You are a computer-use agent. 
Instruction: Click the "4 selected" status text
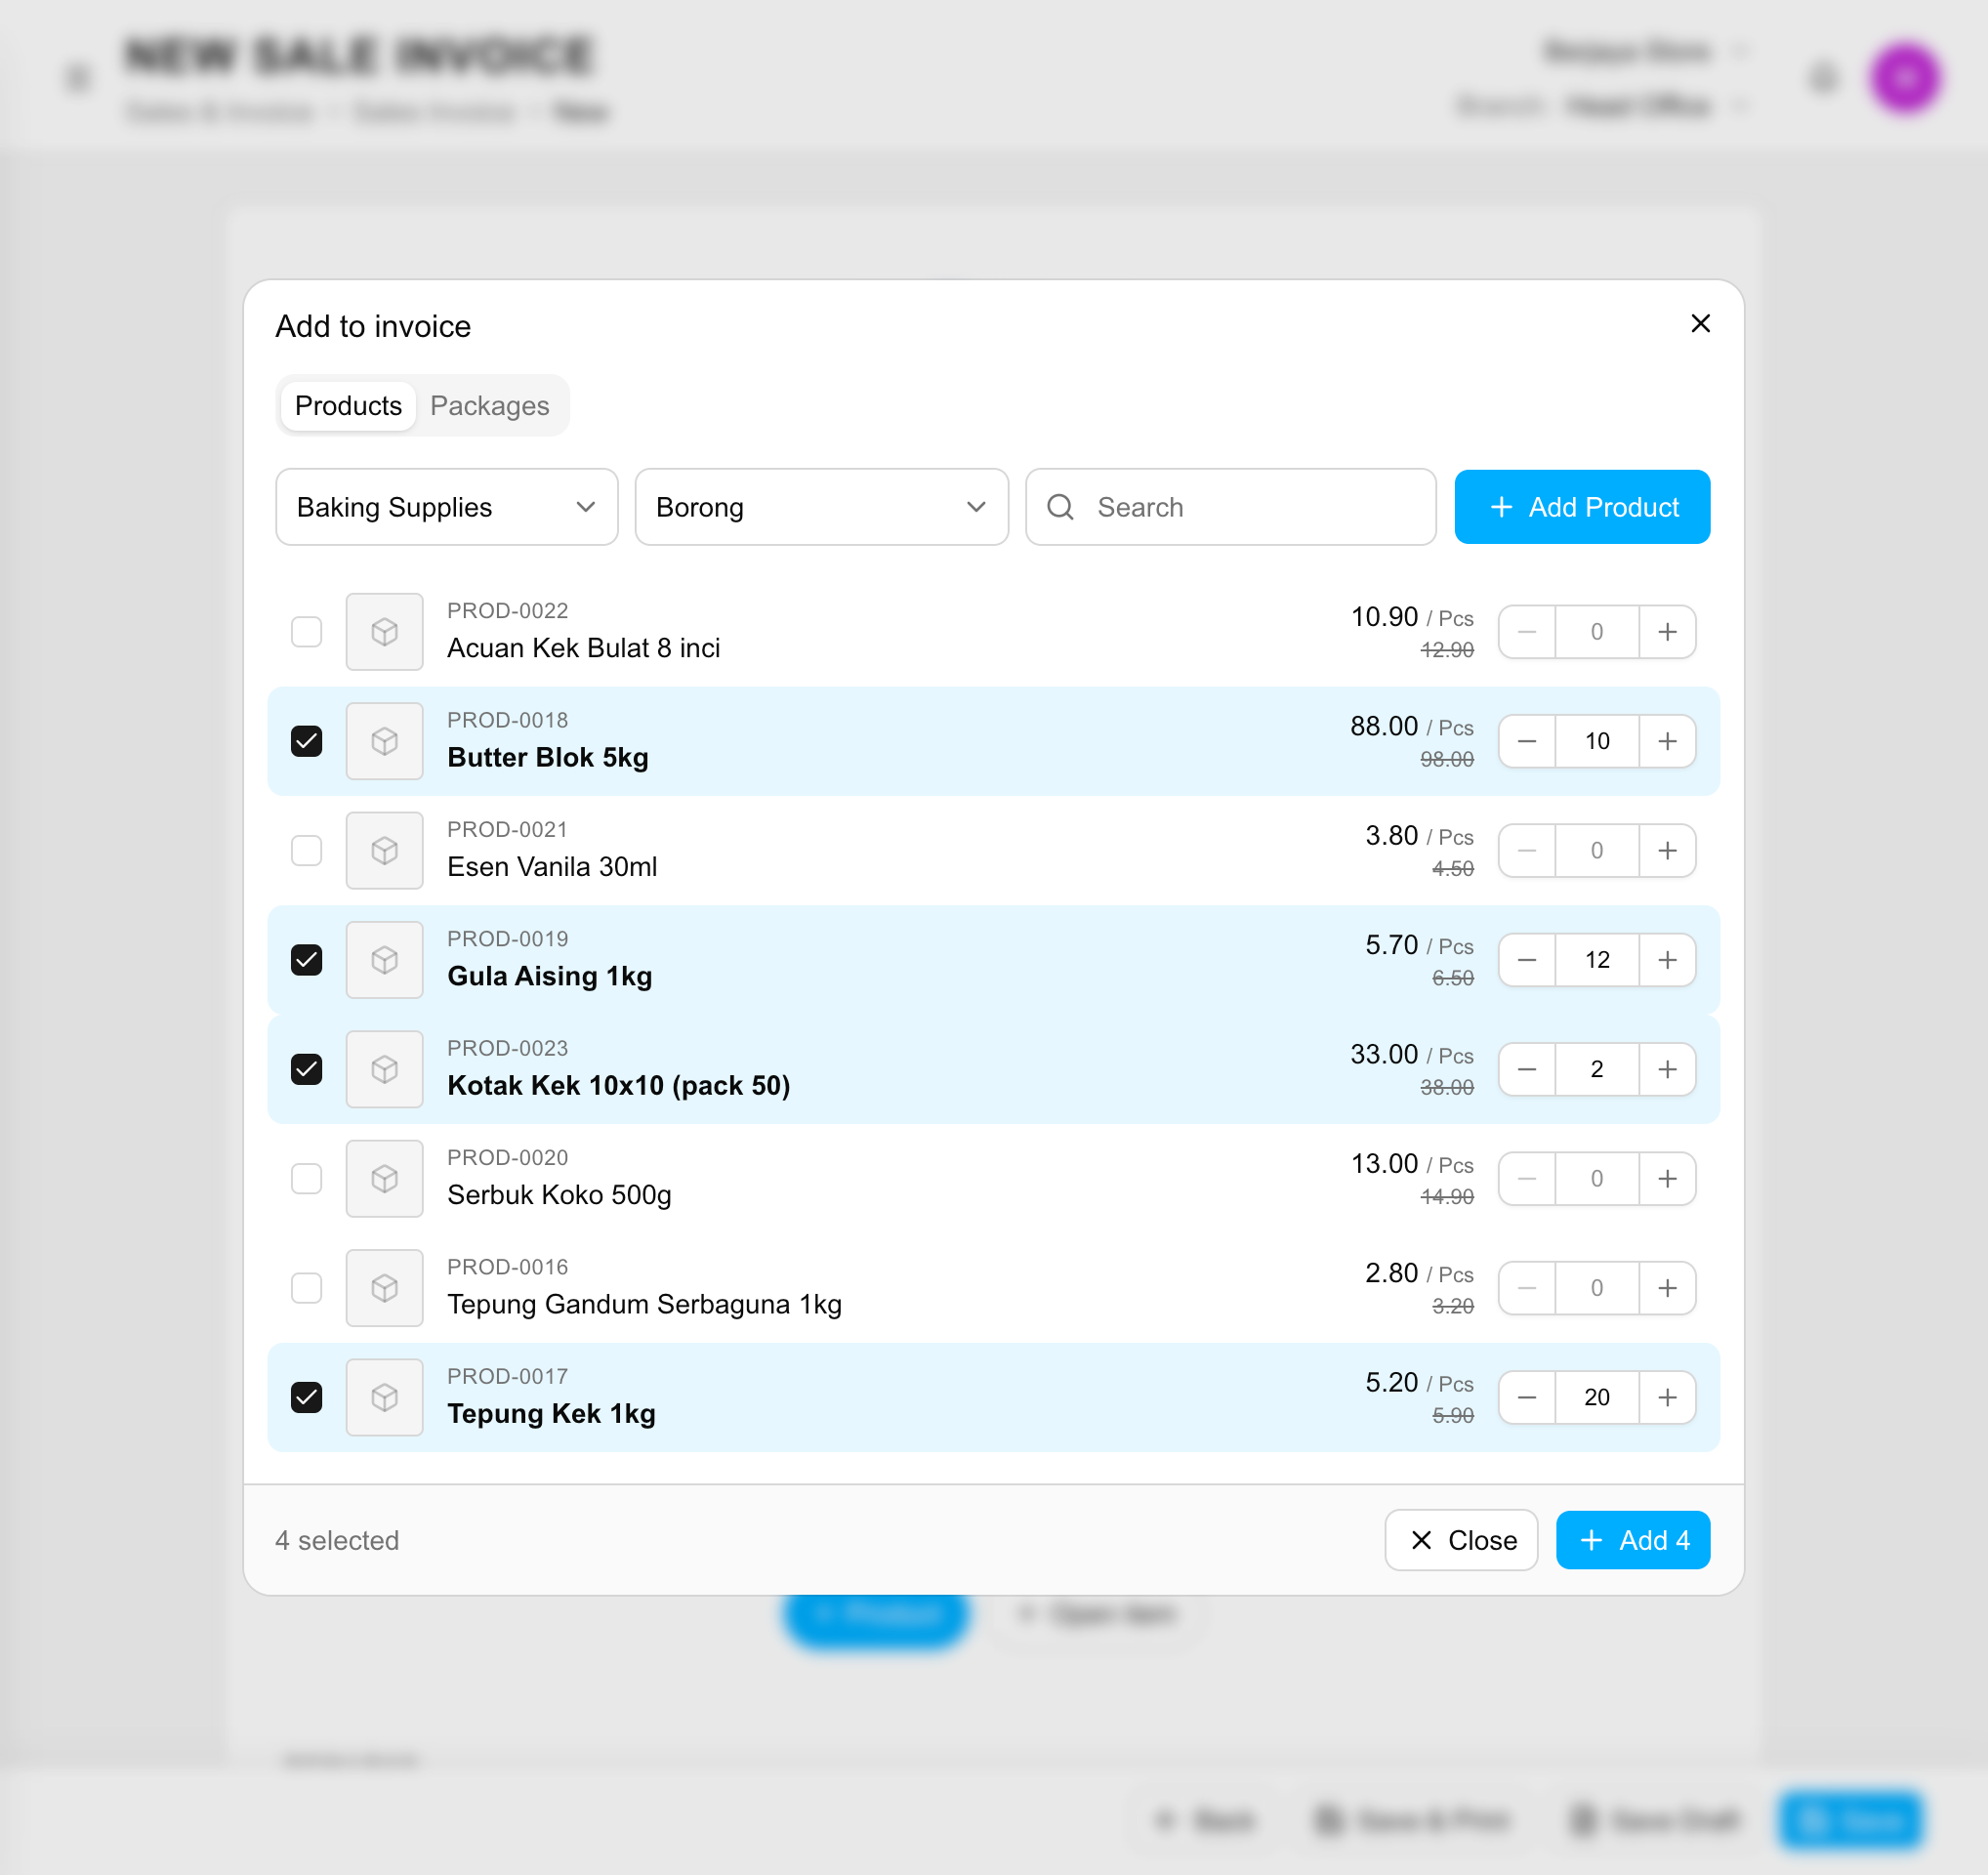[x=337, y=1540]
